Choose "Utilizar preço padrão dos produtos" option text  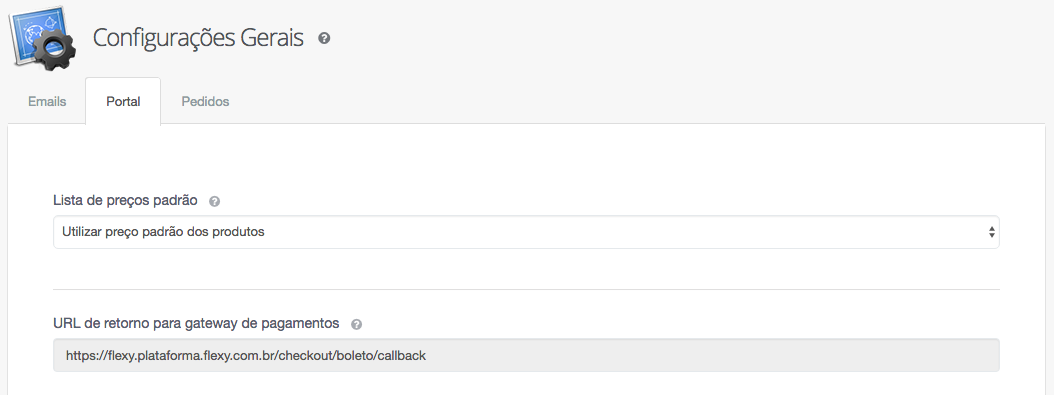tap(163, 232)
